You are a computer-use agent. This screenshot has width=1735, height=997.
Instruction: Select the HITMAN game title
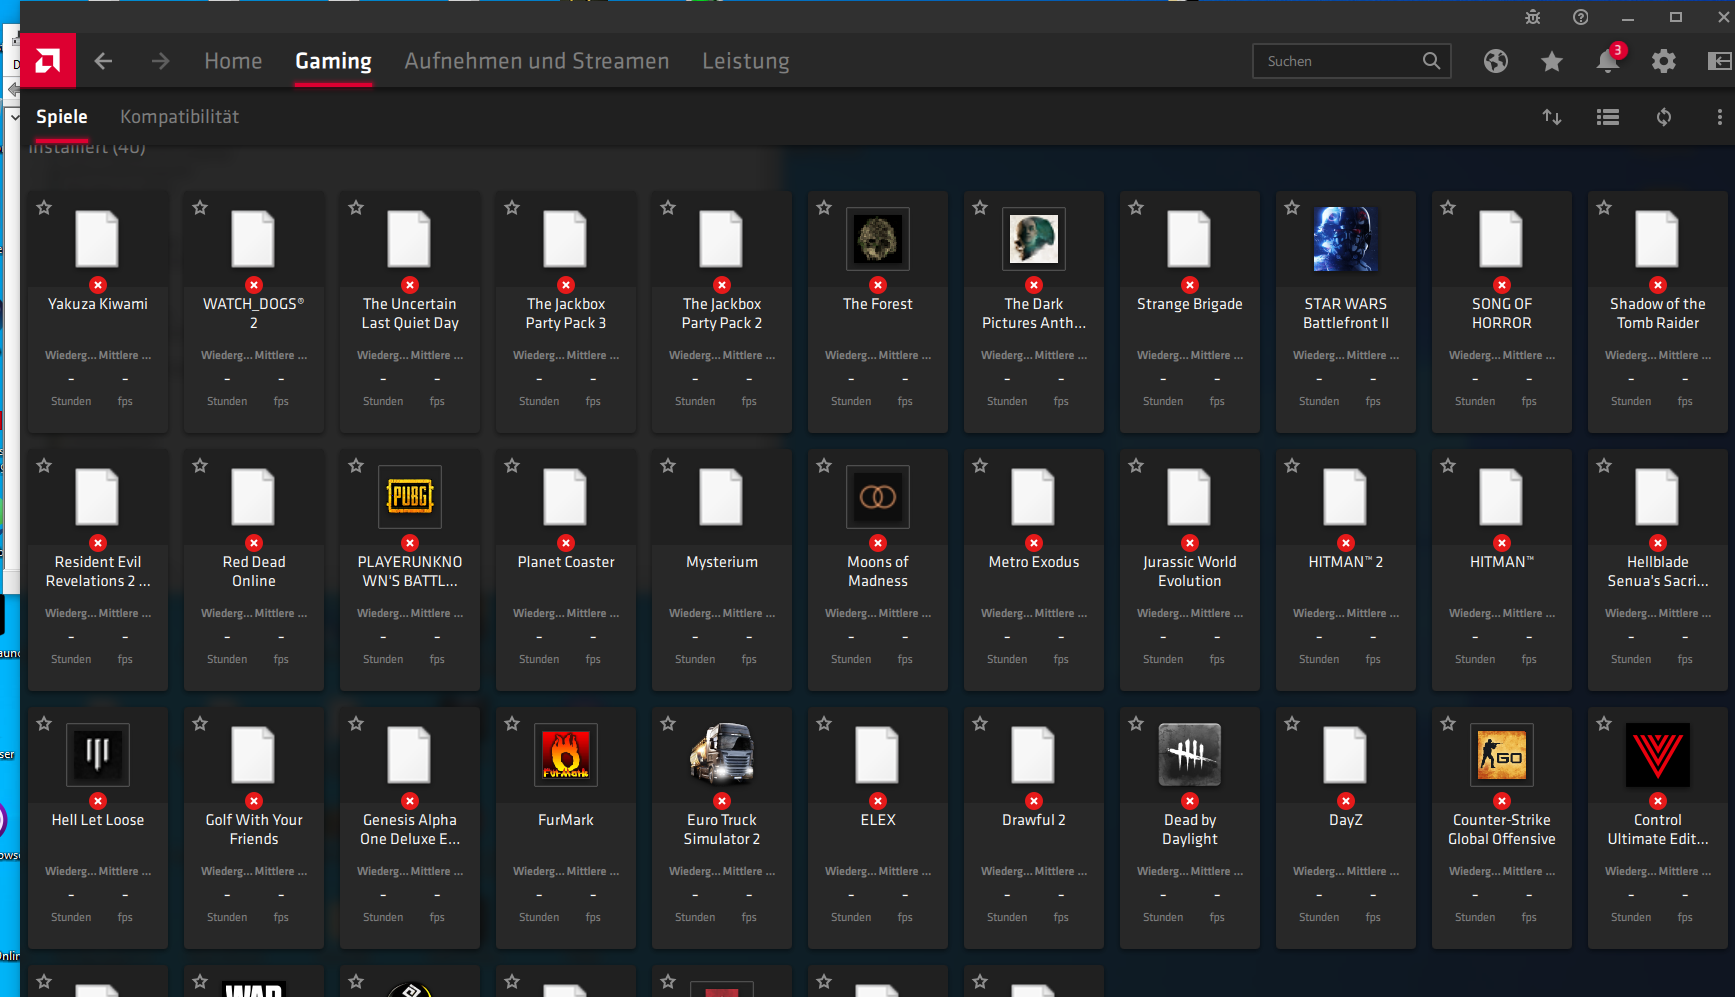(1502, 562)
